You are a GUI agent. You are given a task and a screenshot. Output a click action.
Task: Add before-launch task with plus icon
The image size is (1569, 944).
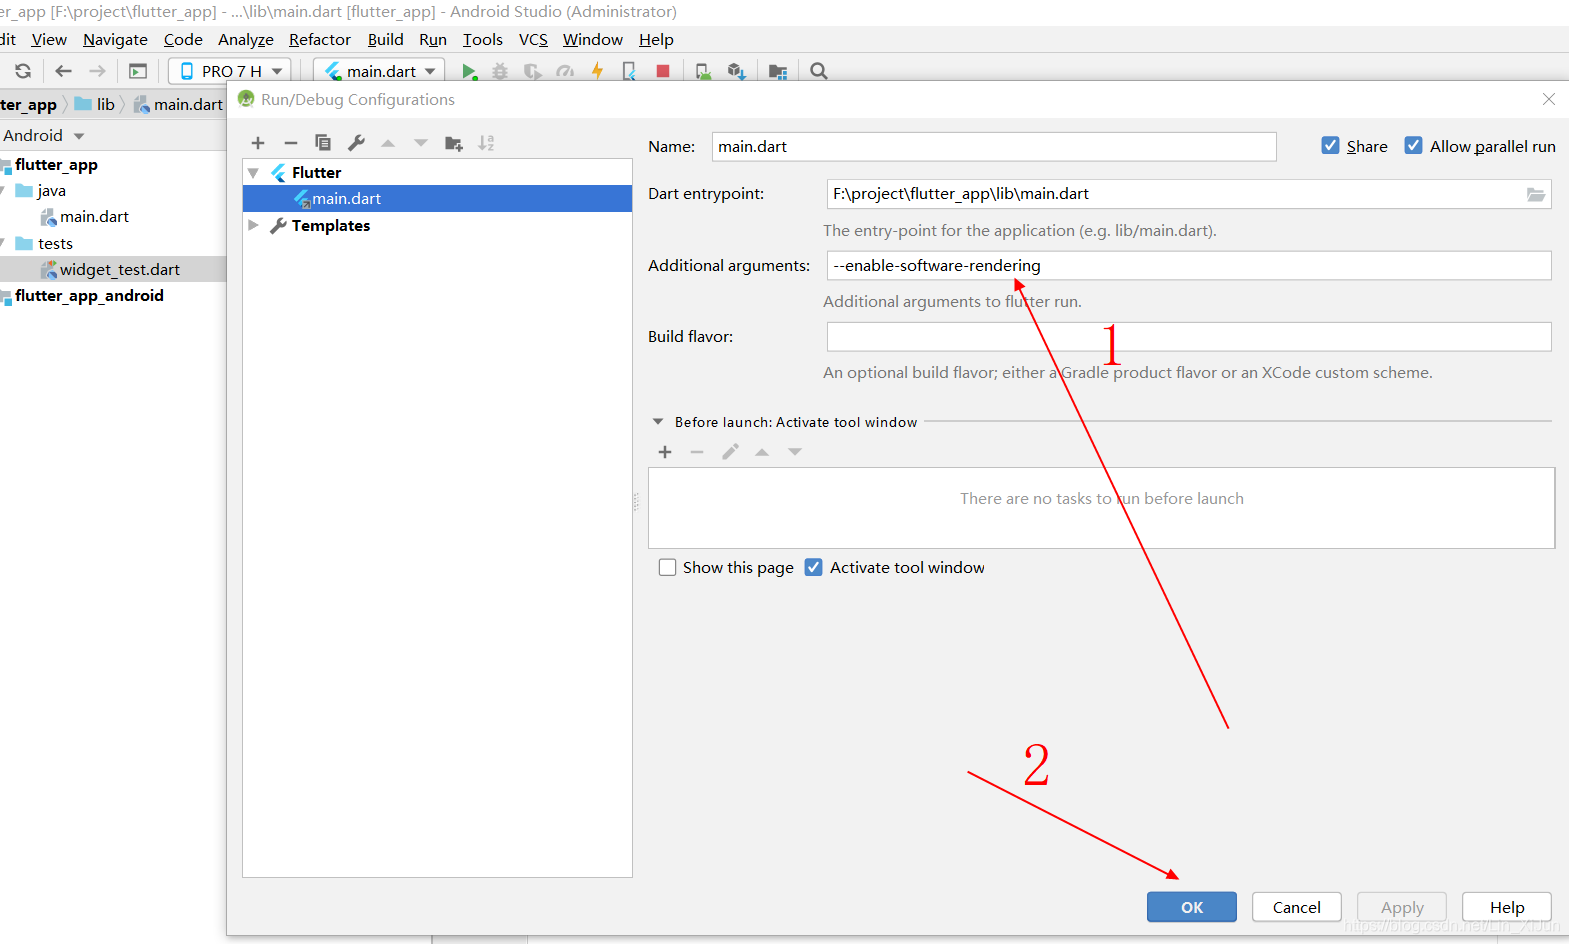[x=665, y=452]
